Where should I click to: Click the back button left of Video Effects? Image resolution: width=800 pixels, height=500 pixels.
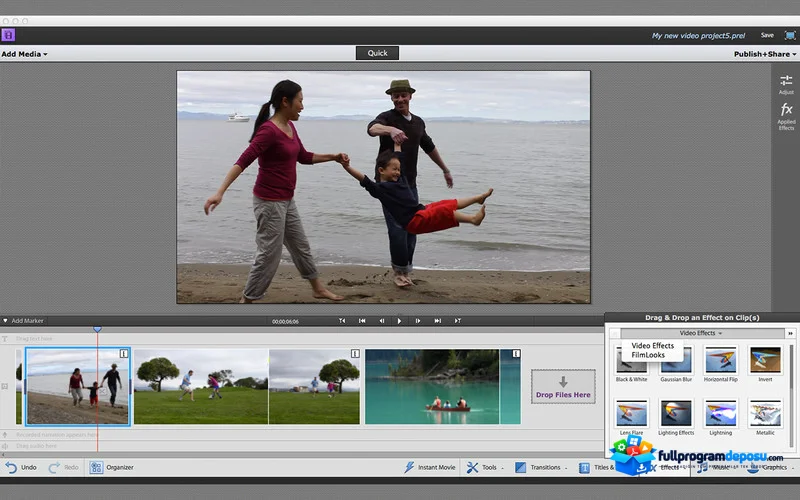[615, 333]
